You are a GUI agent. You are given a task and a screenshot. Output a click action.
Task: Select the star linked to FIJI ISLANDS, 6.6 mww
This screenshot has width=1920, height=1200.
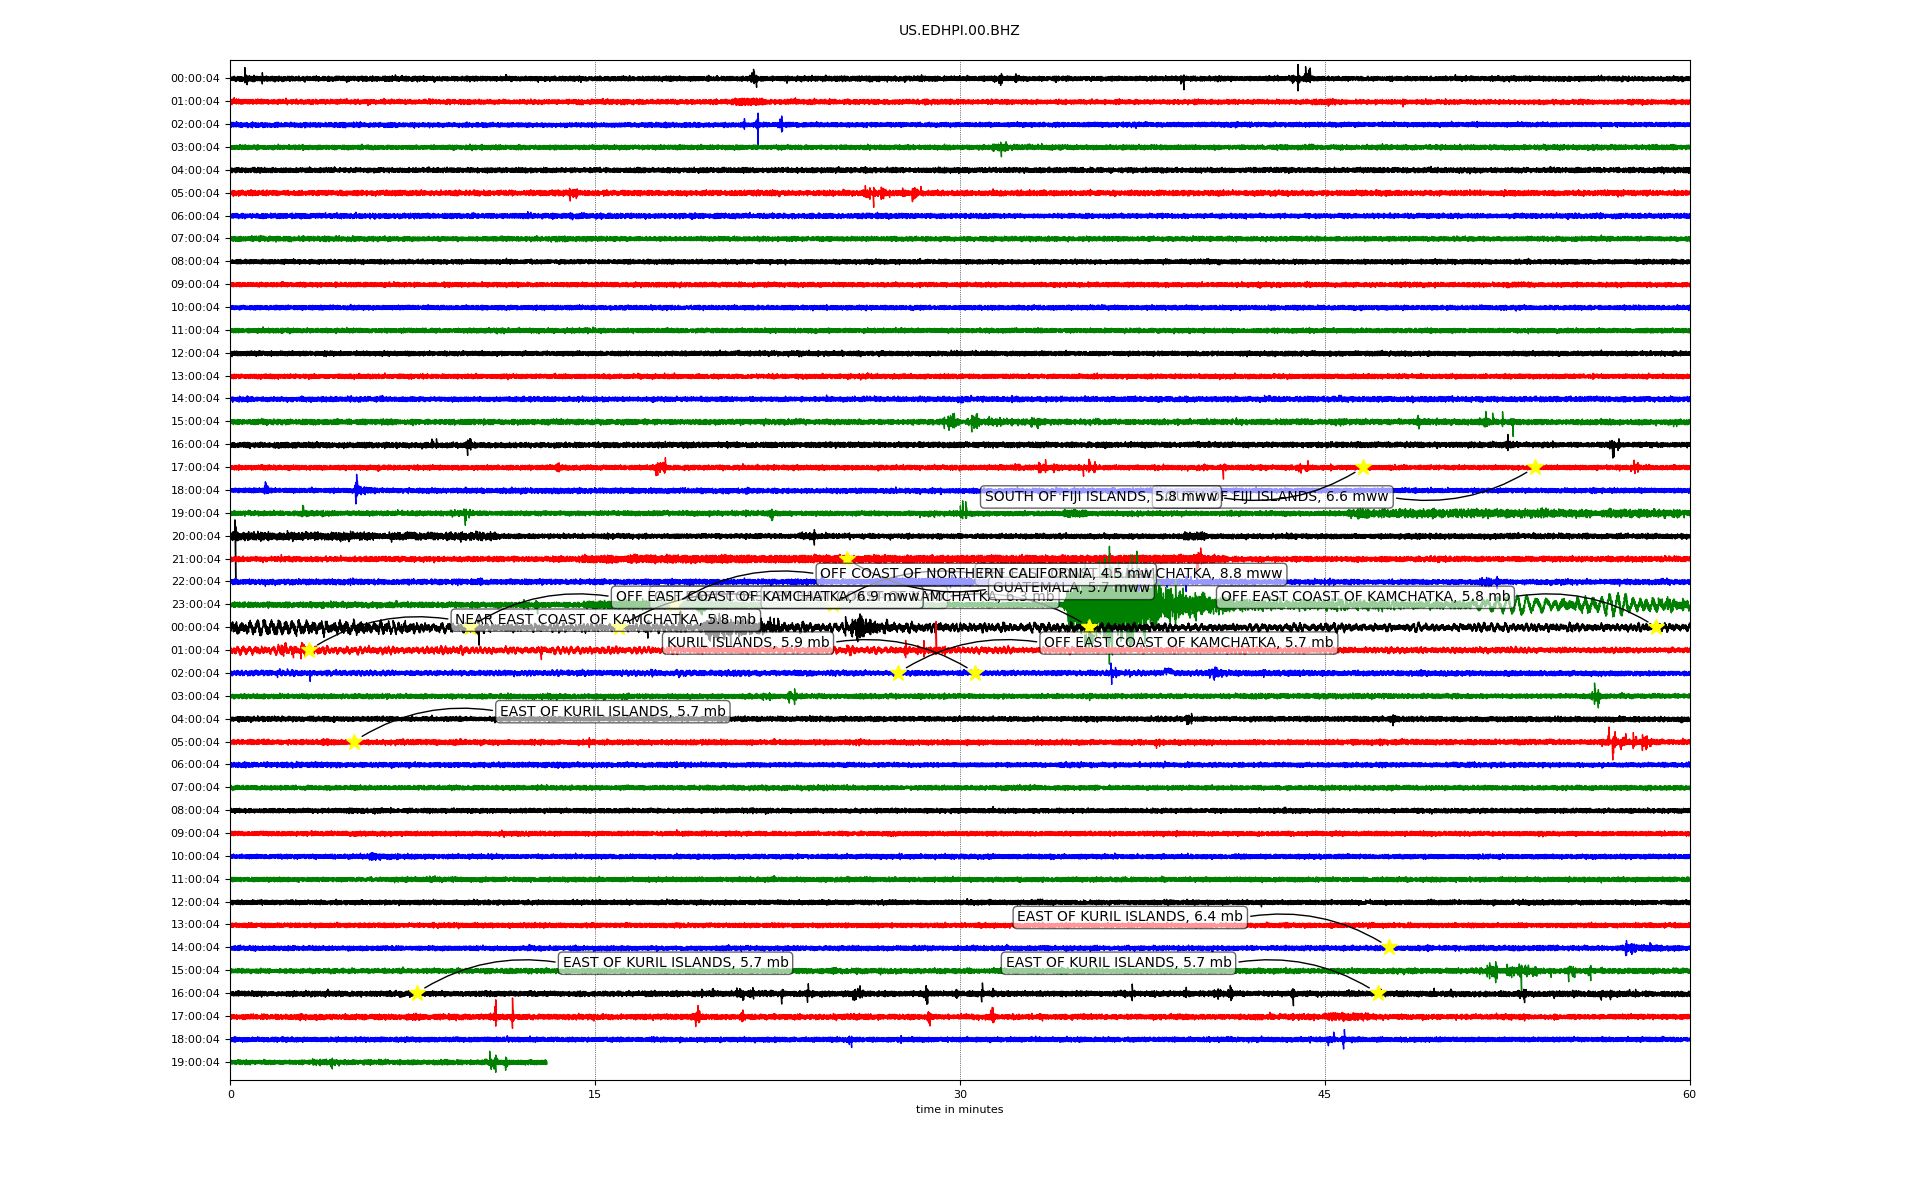click(1535, 467)
